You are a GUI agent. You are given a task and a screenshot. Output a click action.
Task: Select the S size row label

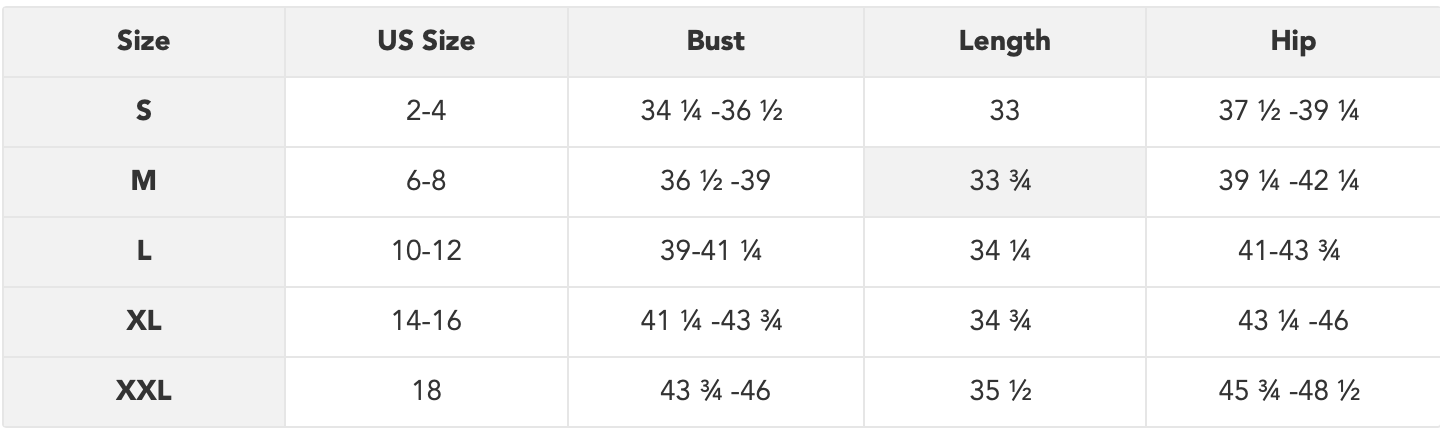[x=143, y=111]
